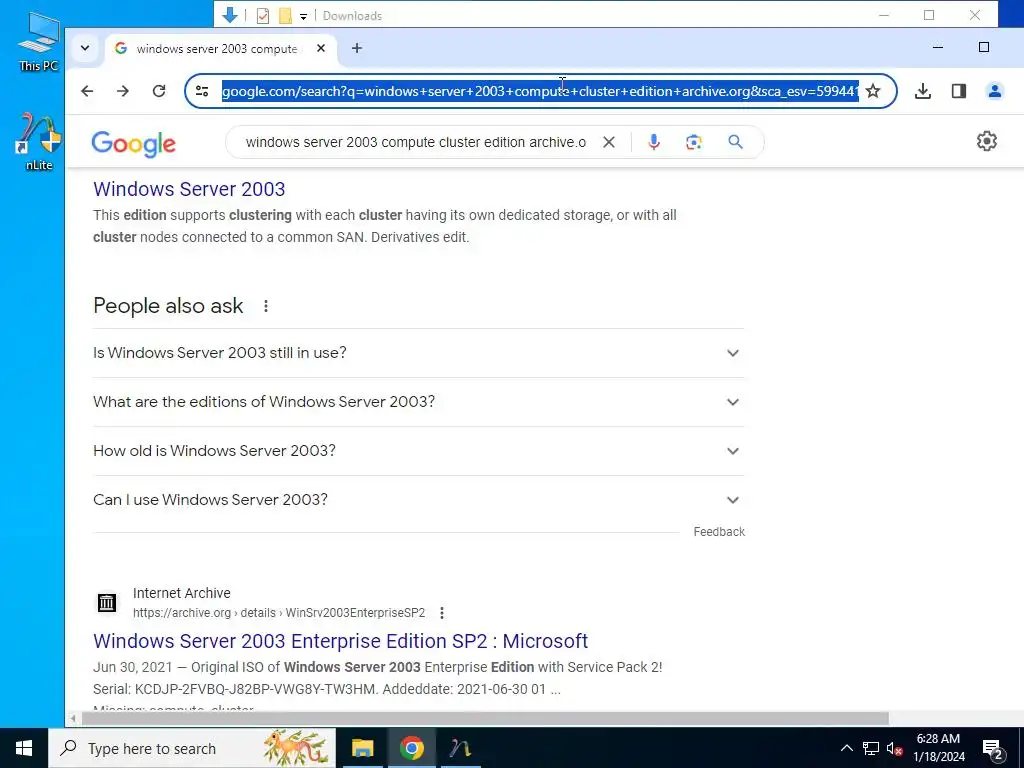Open the clock and date flyout
Screen dimensions: 1024x768
point(938,748)
